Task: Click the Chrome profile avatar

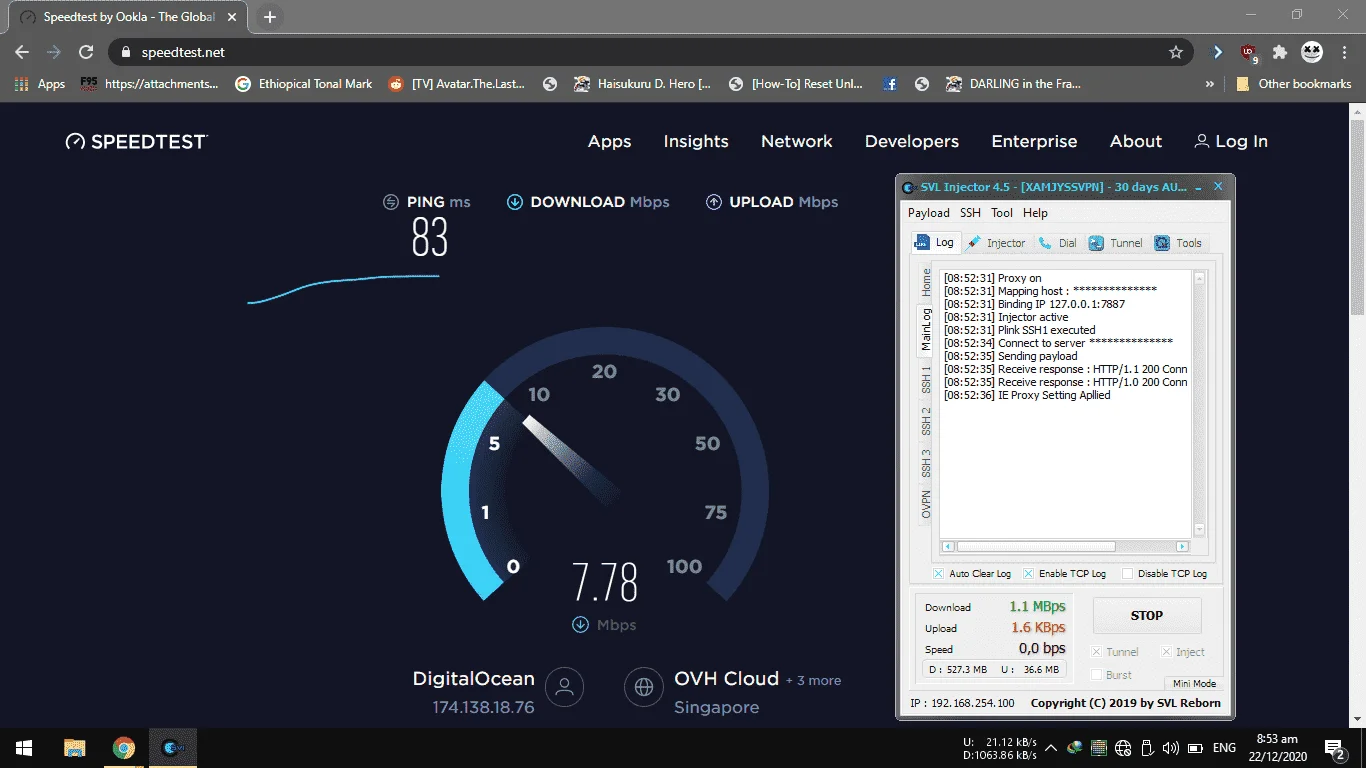Action: pyautogui.click(x=1311, y=52)
